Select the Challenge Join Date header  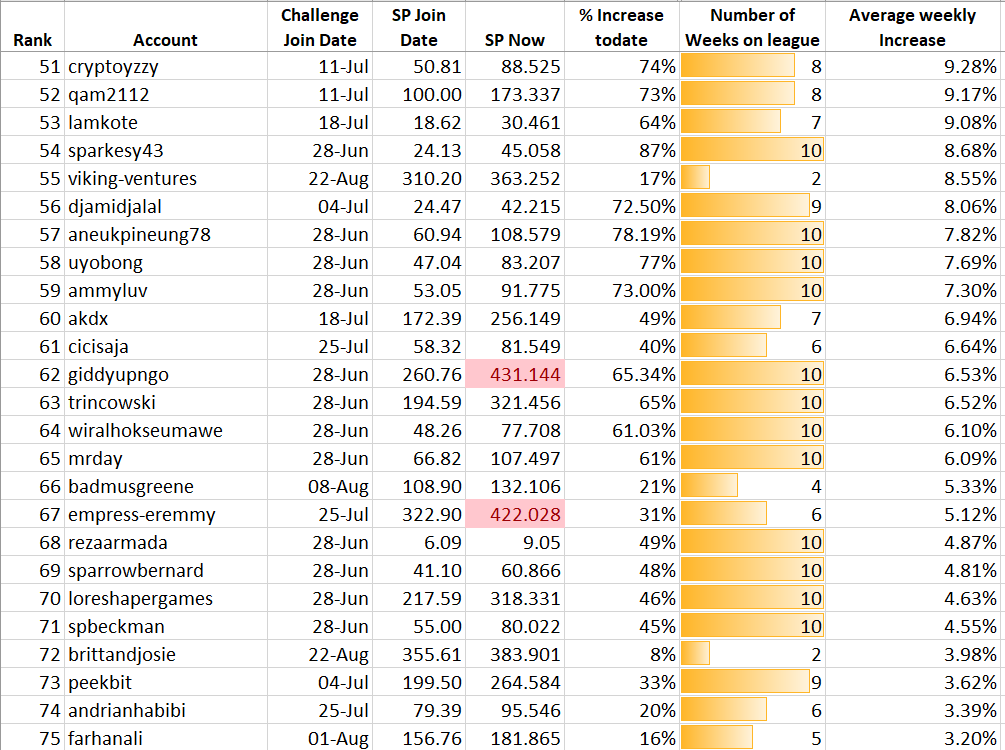(320, 27)
